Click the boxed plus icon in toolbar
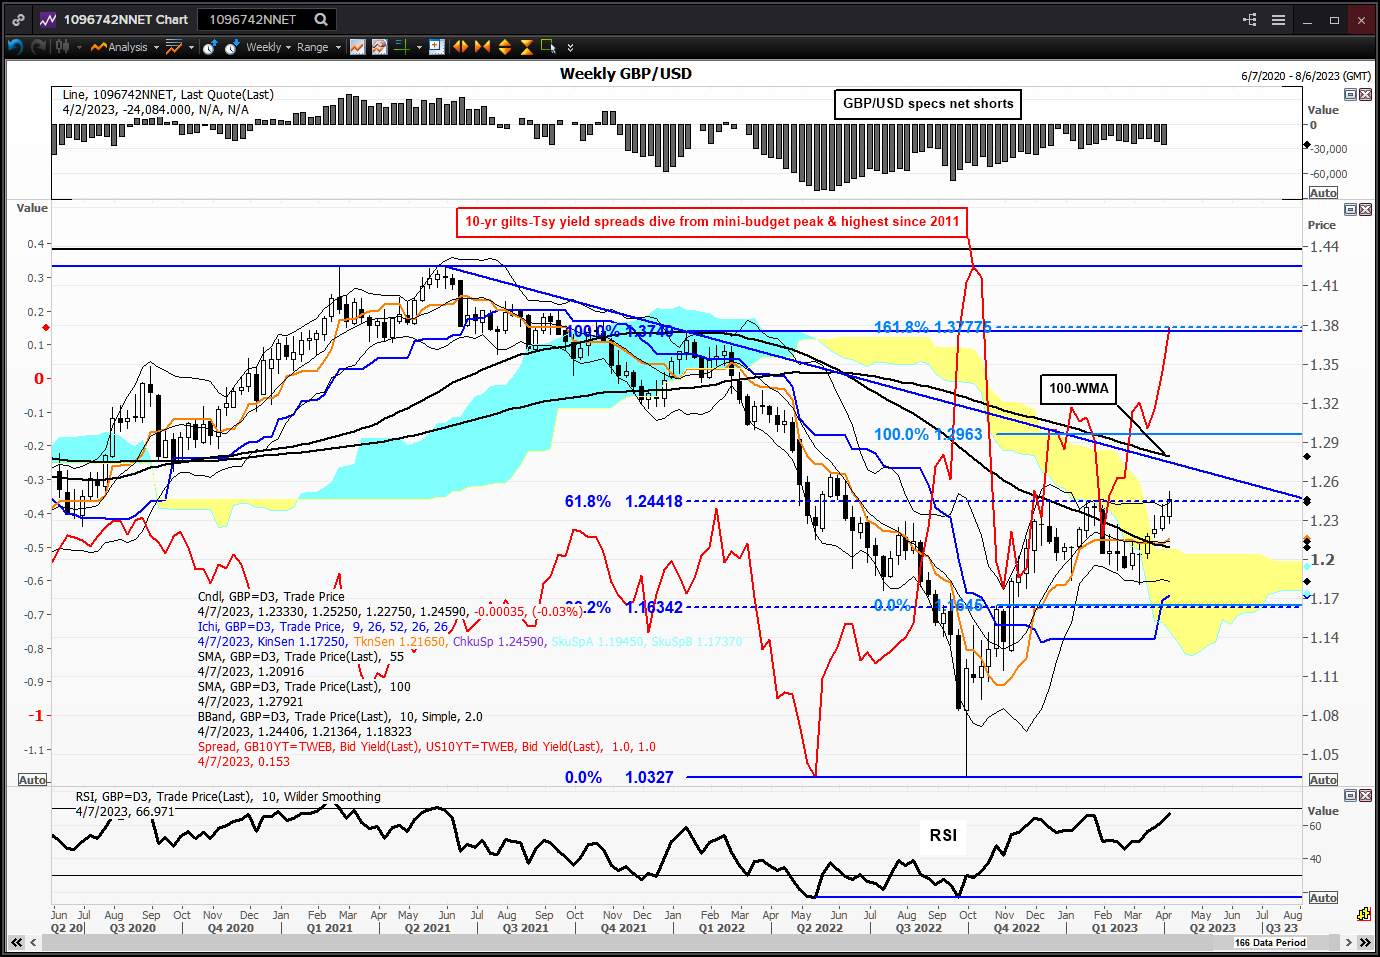Screen dimensions: 1380x957 point(436,46)
